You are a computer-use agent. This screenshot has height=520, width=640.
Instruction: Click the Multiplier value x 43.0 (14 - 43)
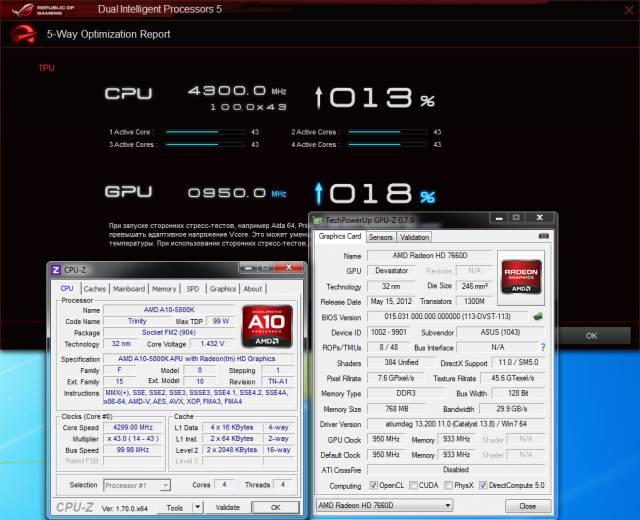(x=133, y=439)
